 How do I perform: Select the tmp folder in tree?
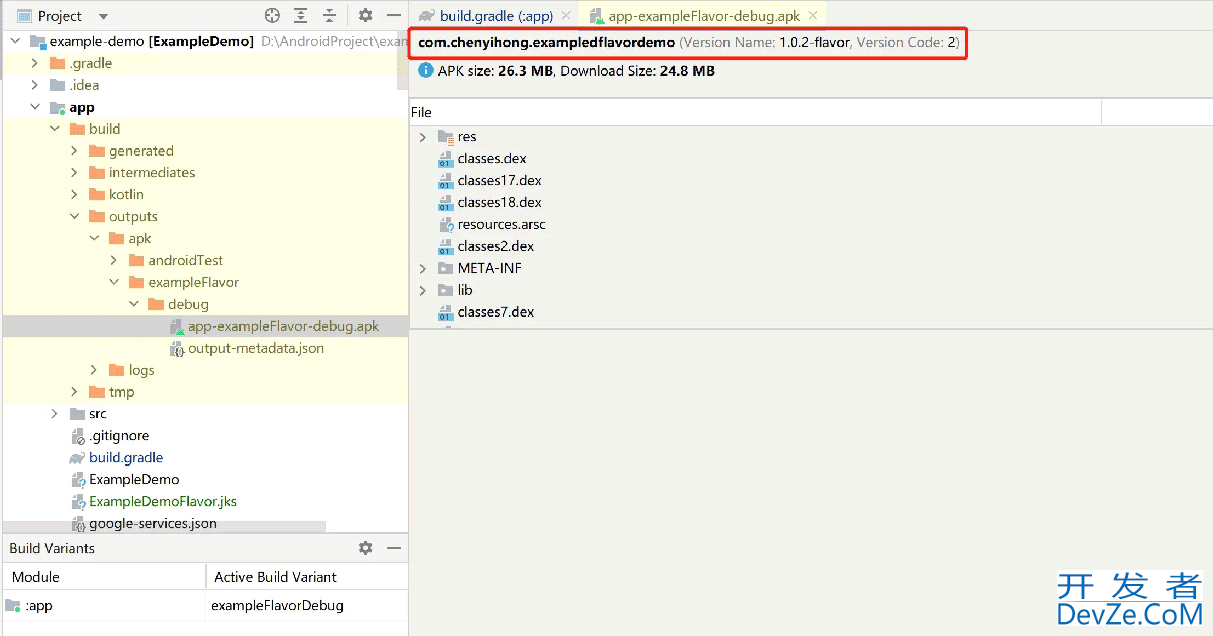point(122,392)
